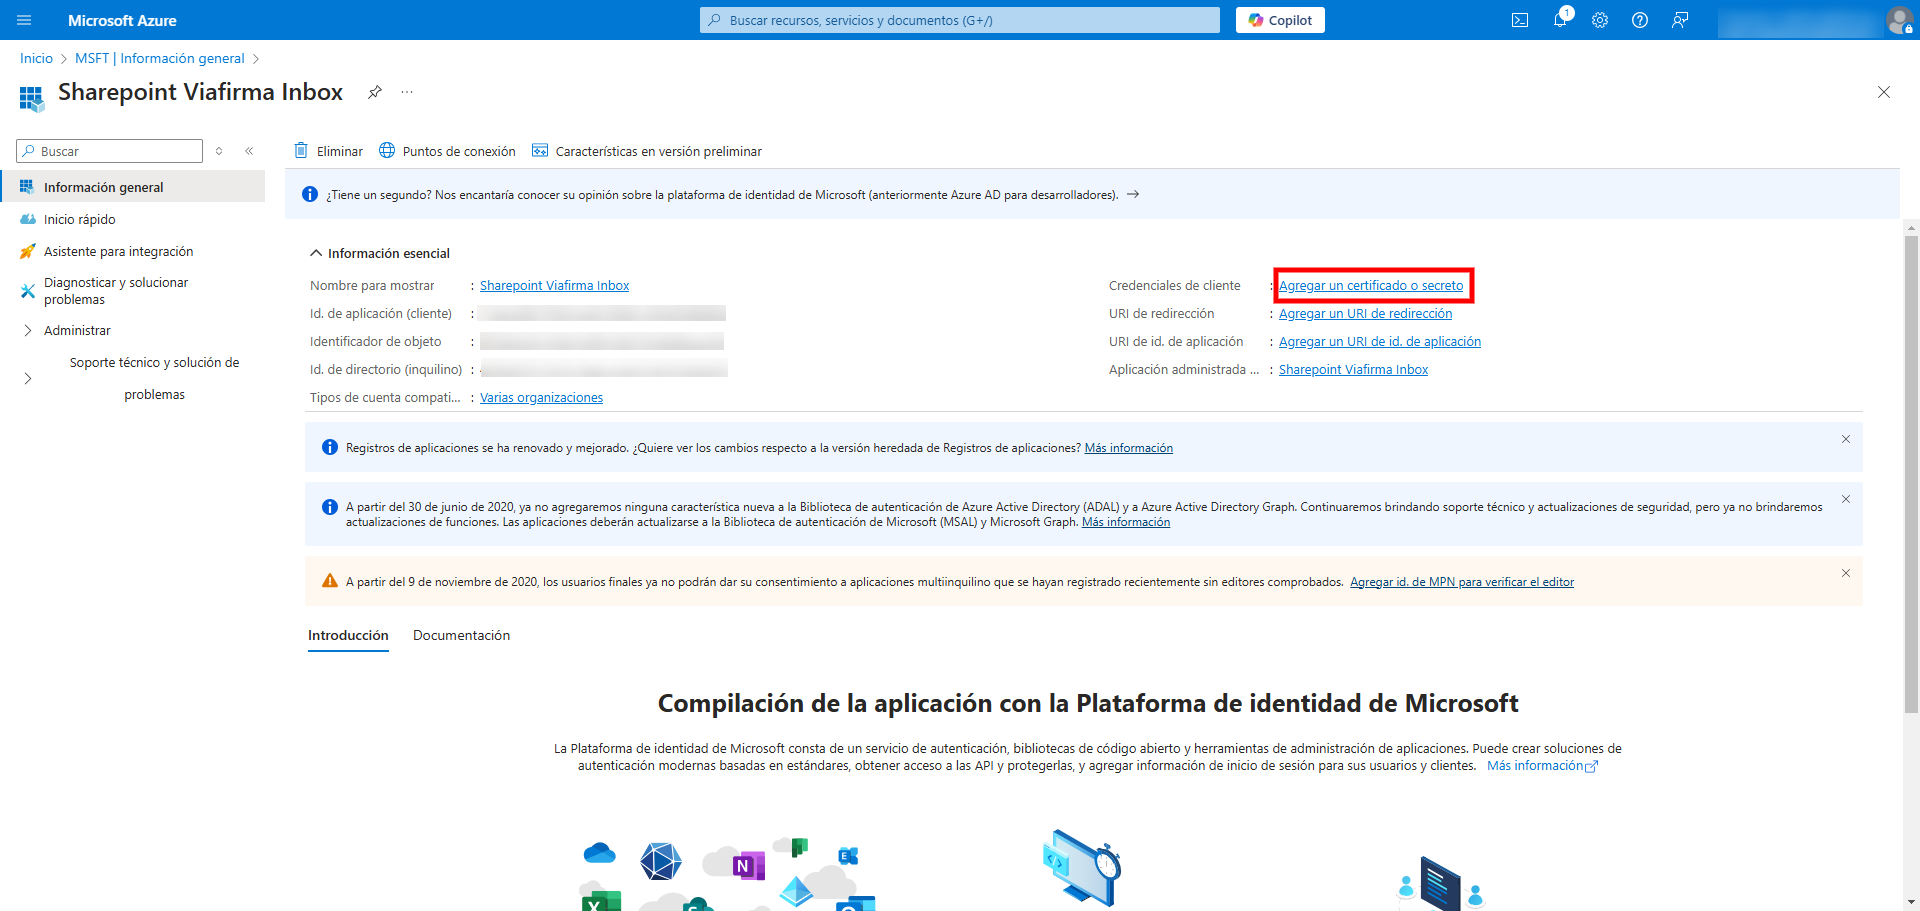Expand the Administrar section
Image resolution: width=1920 pixels, height=911 pixels.
[x=28, y=331]
